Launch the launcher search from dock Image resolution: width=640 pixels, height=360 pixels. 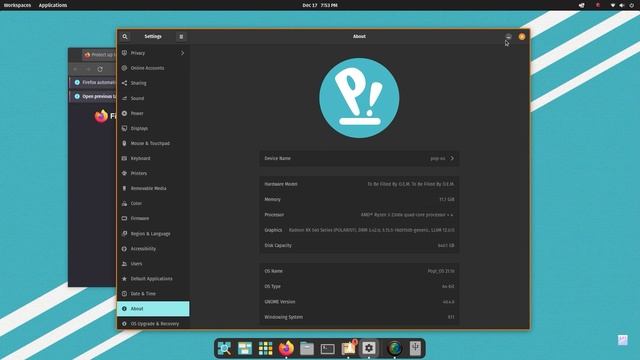[224, 349]
